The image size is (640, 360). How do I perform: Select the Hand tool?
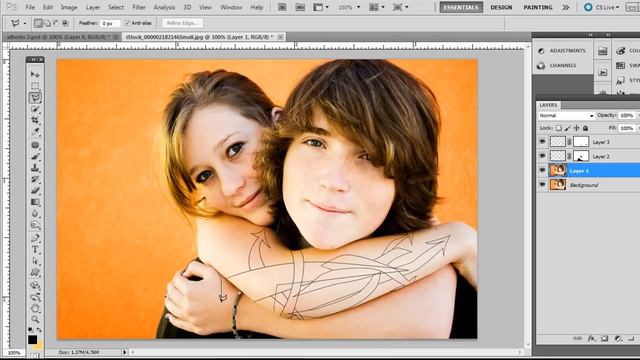pyautogui.click(x=35, y=309)
